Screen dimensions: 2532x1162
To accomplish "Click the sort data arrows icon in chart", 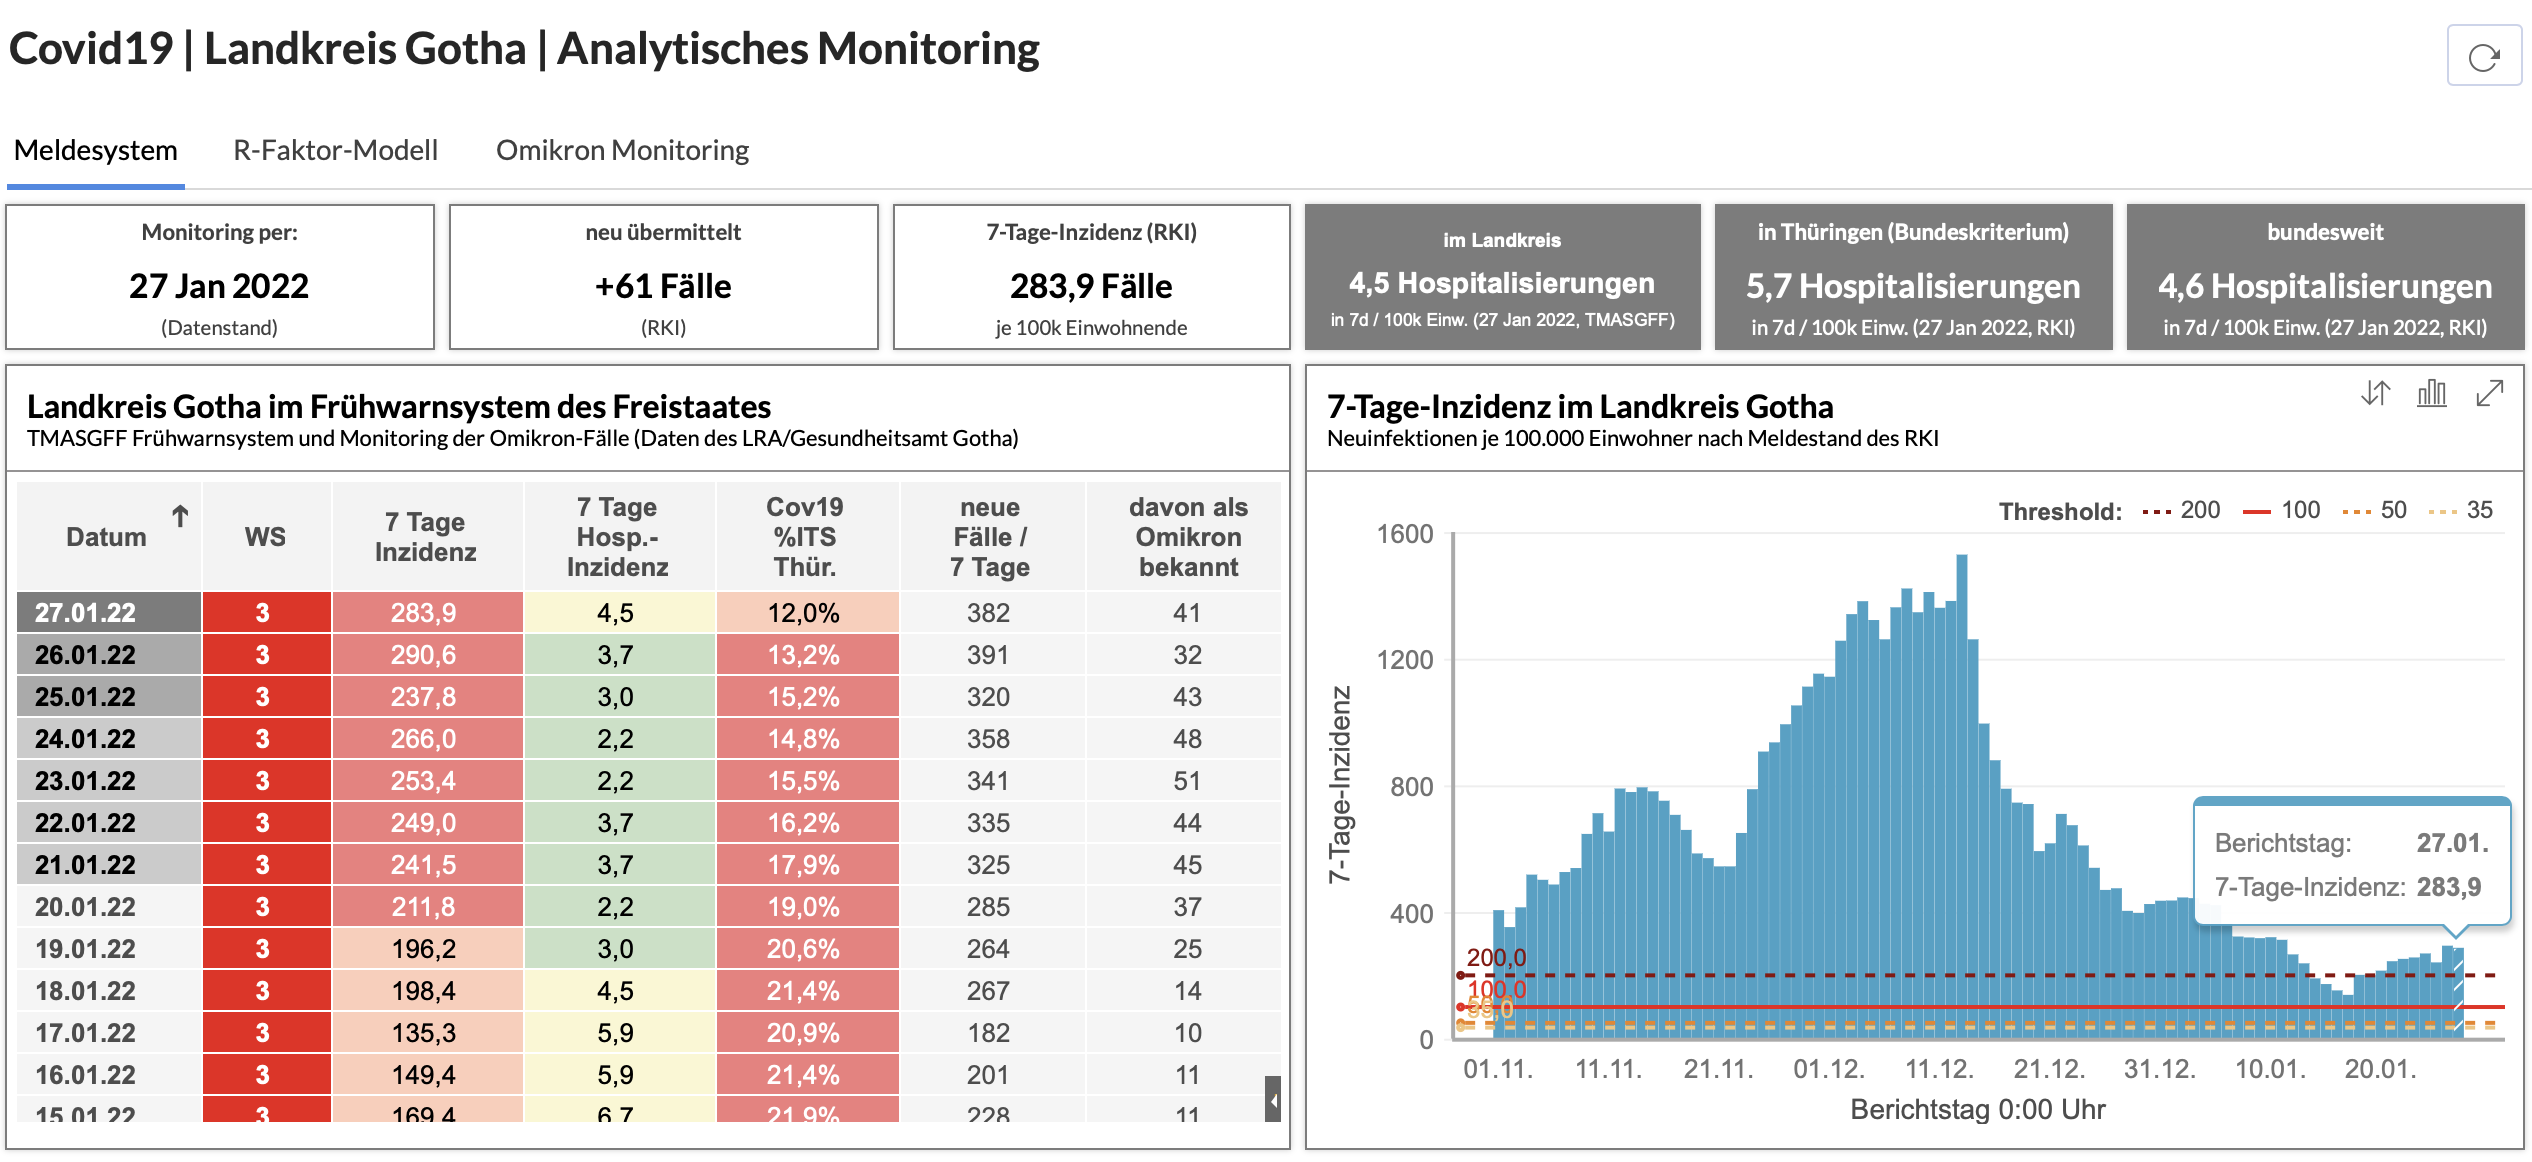I will coord(2376,394).
